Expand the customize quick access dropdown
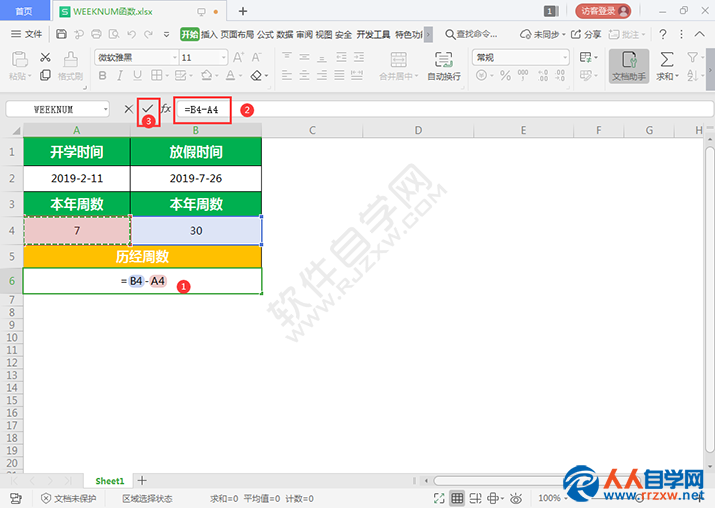Screen dimensions: 715x508 pos(166,34)
